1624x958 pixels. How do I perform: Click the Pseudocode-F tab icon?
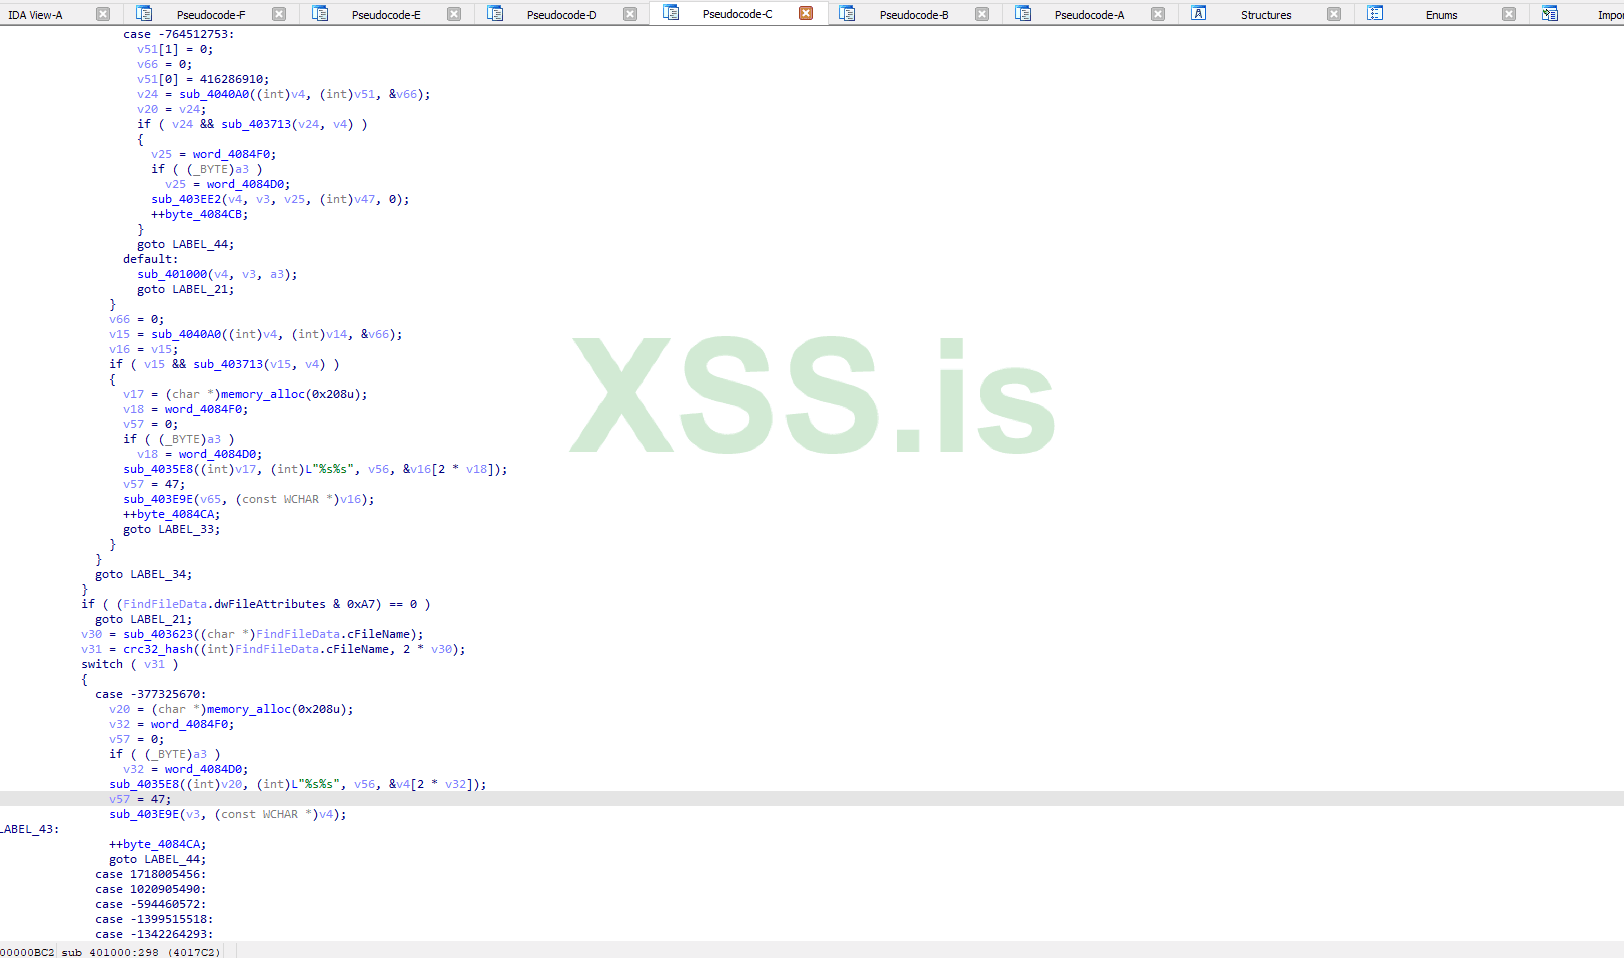[x=144, y=14]
